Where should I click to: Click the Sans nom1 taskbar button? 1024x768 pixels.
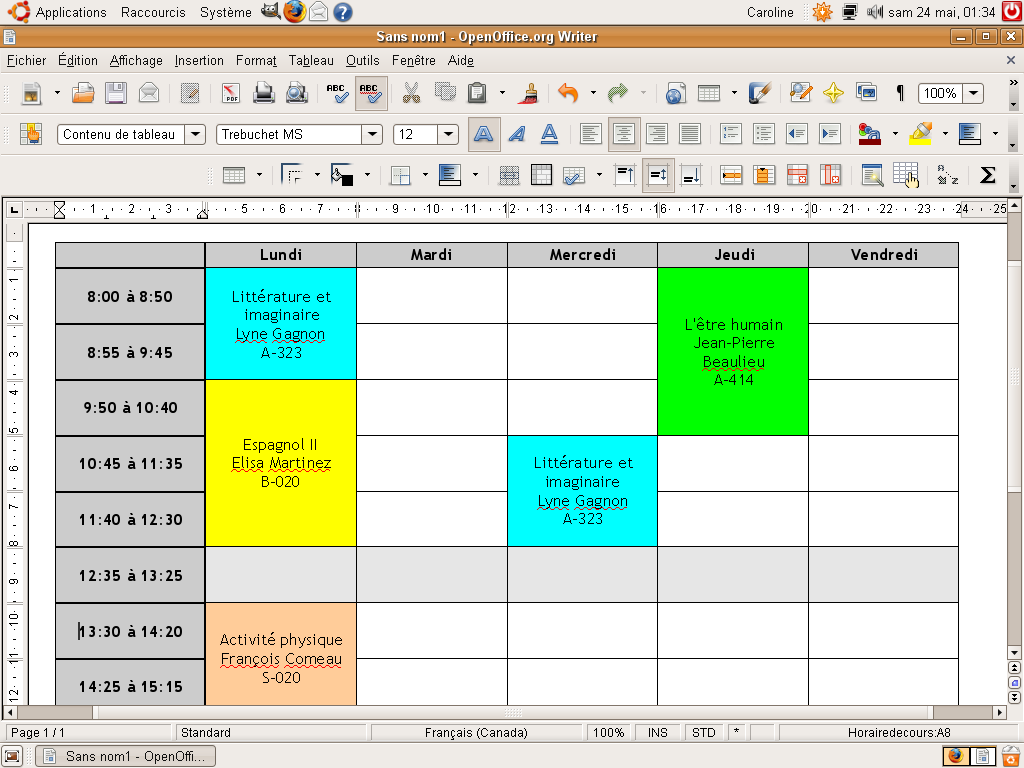point(127,755)
